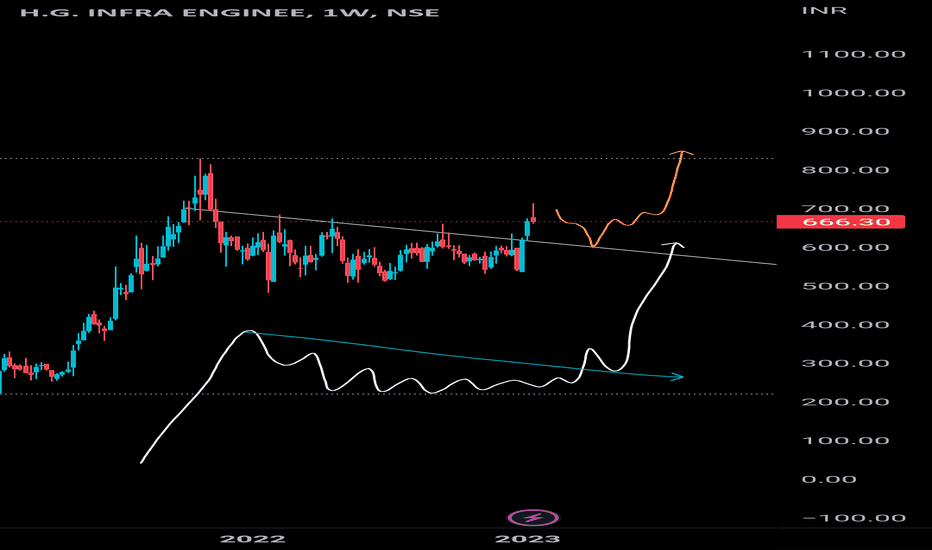This screenshot has height=550, width=932.
Task: Click the lightning bolt event icon
Action: point(533,518)
